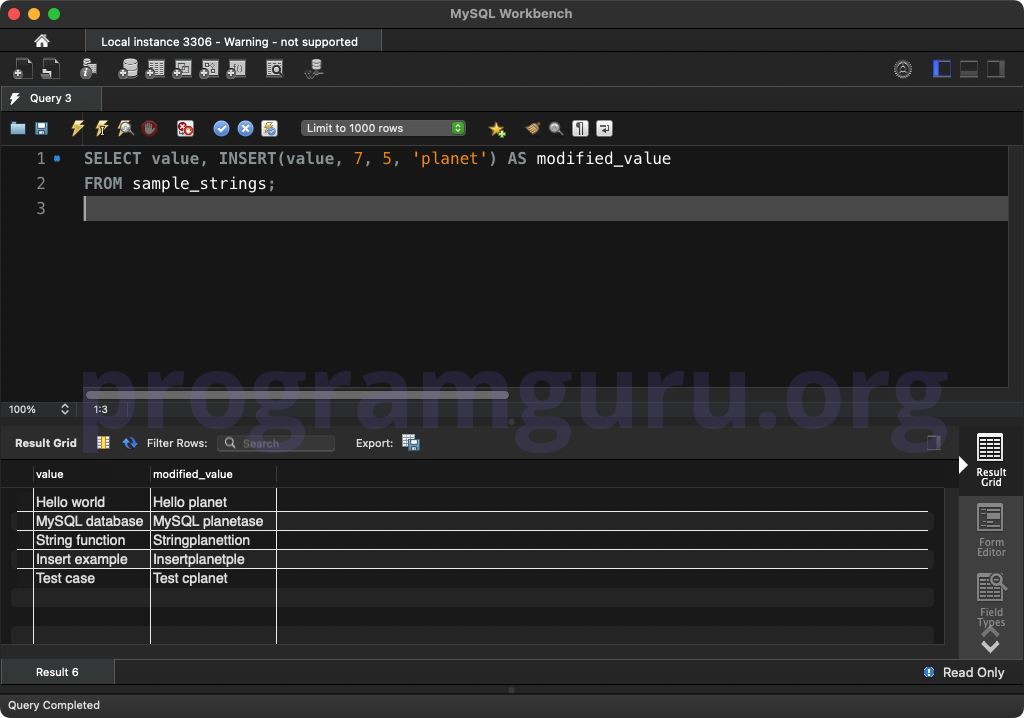The height and width of the screenshot is (718, 1024).
Task: Sort by value column header
Action: point(91,474)
